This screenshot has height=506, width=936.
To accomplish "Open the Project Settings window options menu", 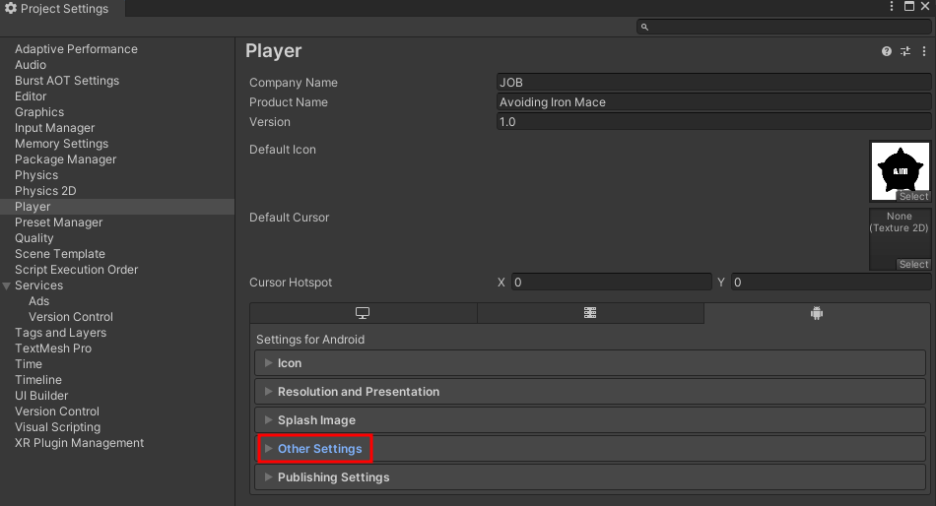I will [x=892, y=6].
